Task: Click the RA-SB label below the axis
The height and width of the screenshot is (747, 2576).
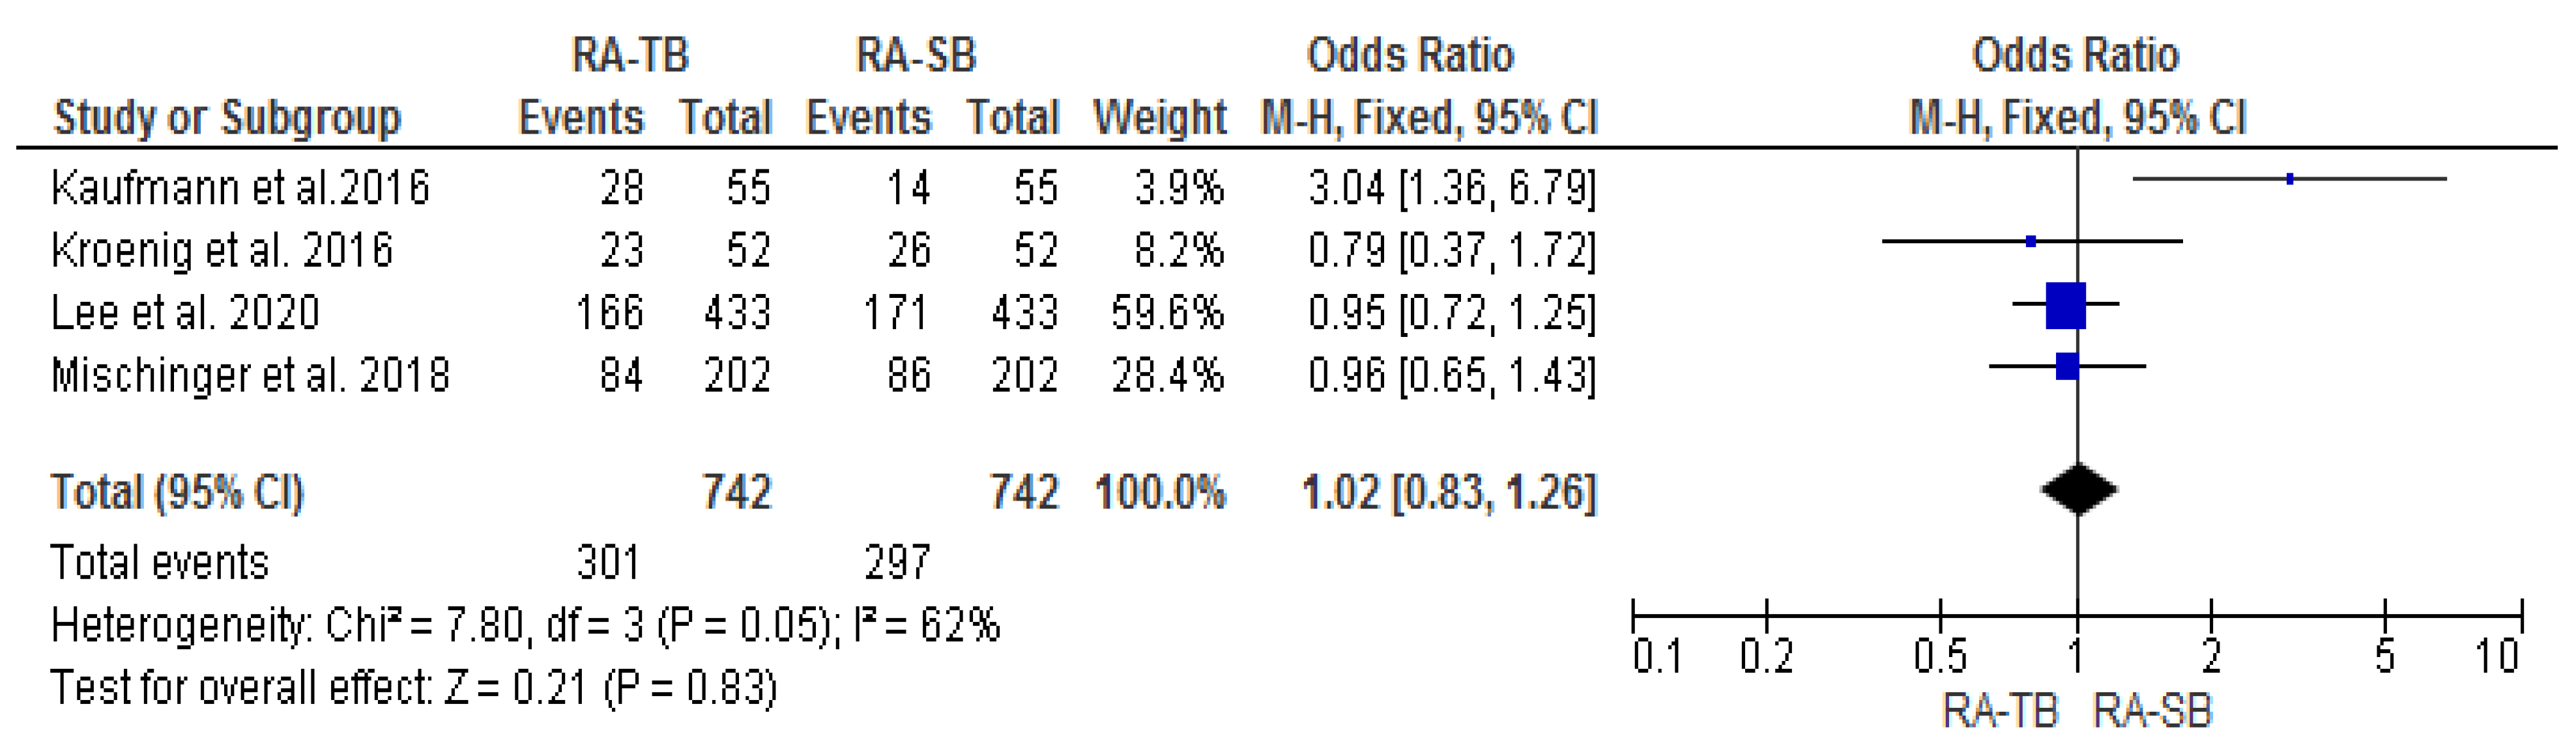Action: tap(2153, 711)
